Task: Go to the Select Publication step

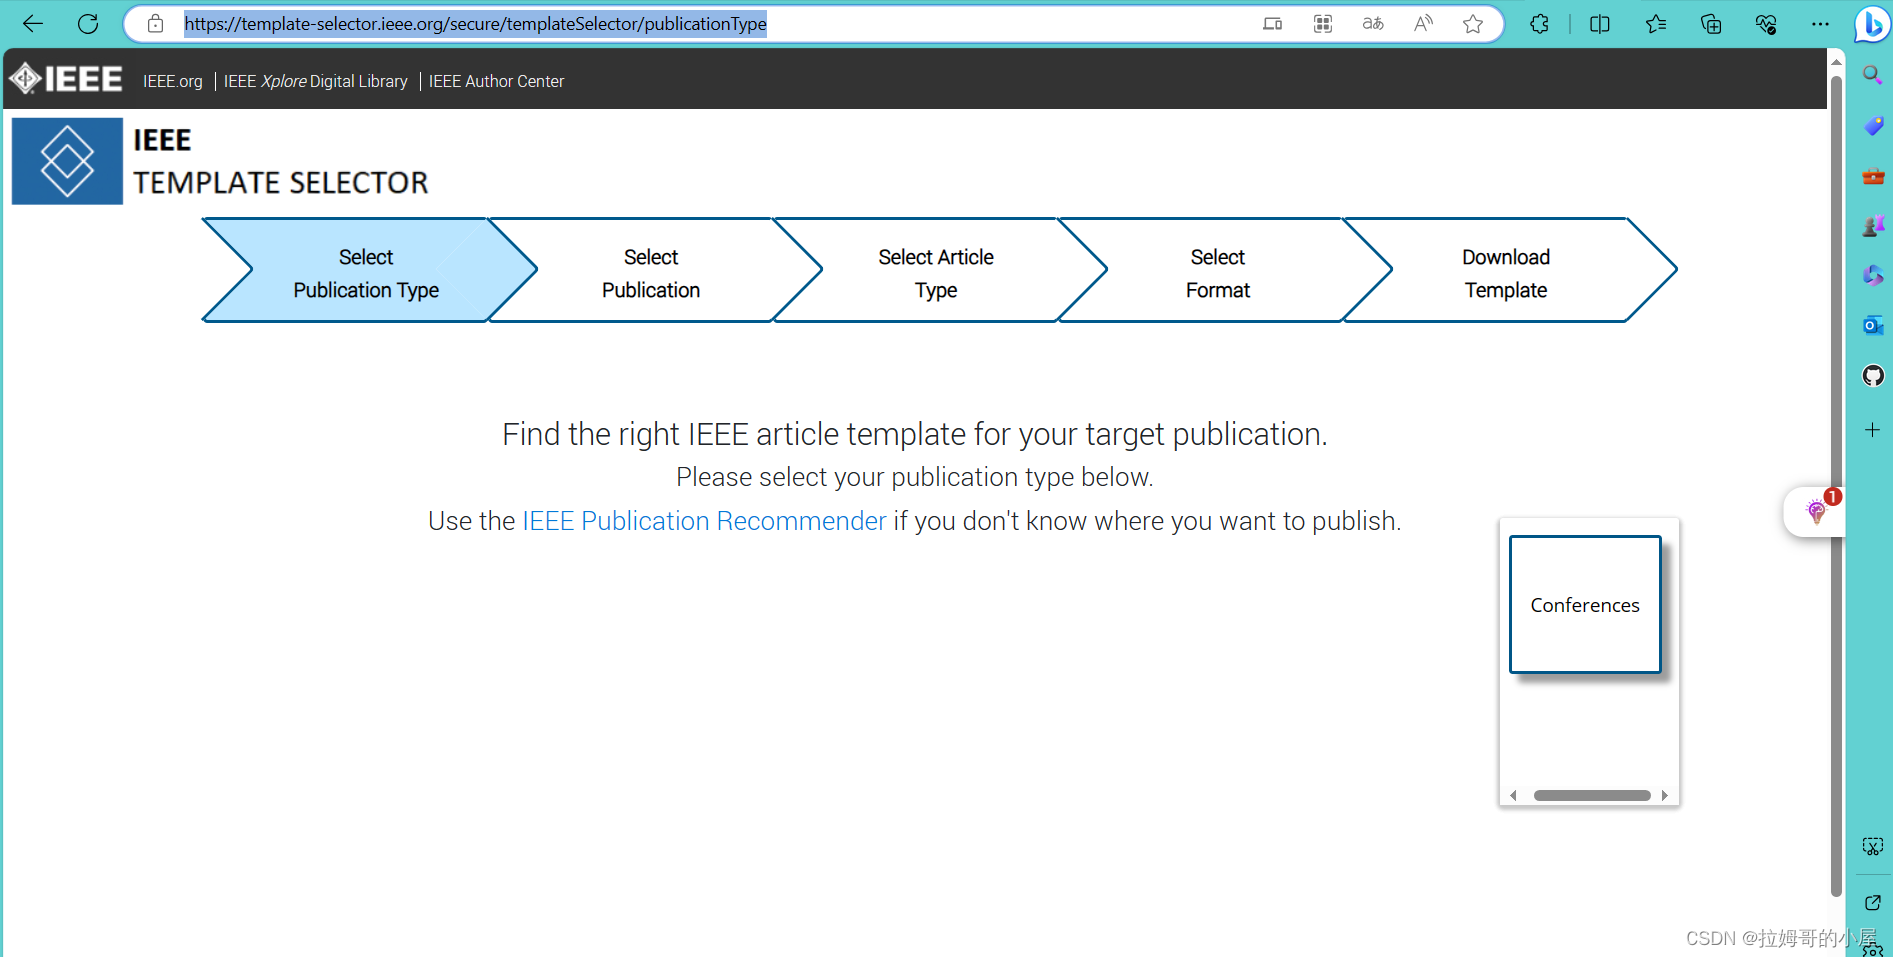Action: coord(651,271)
